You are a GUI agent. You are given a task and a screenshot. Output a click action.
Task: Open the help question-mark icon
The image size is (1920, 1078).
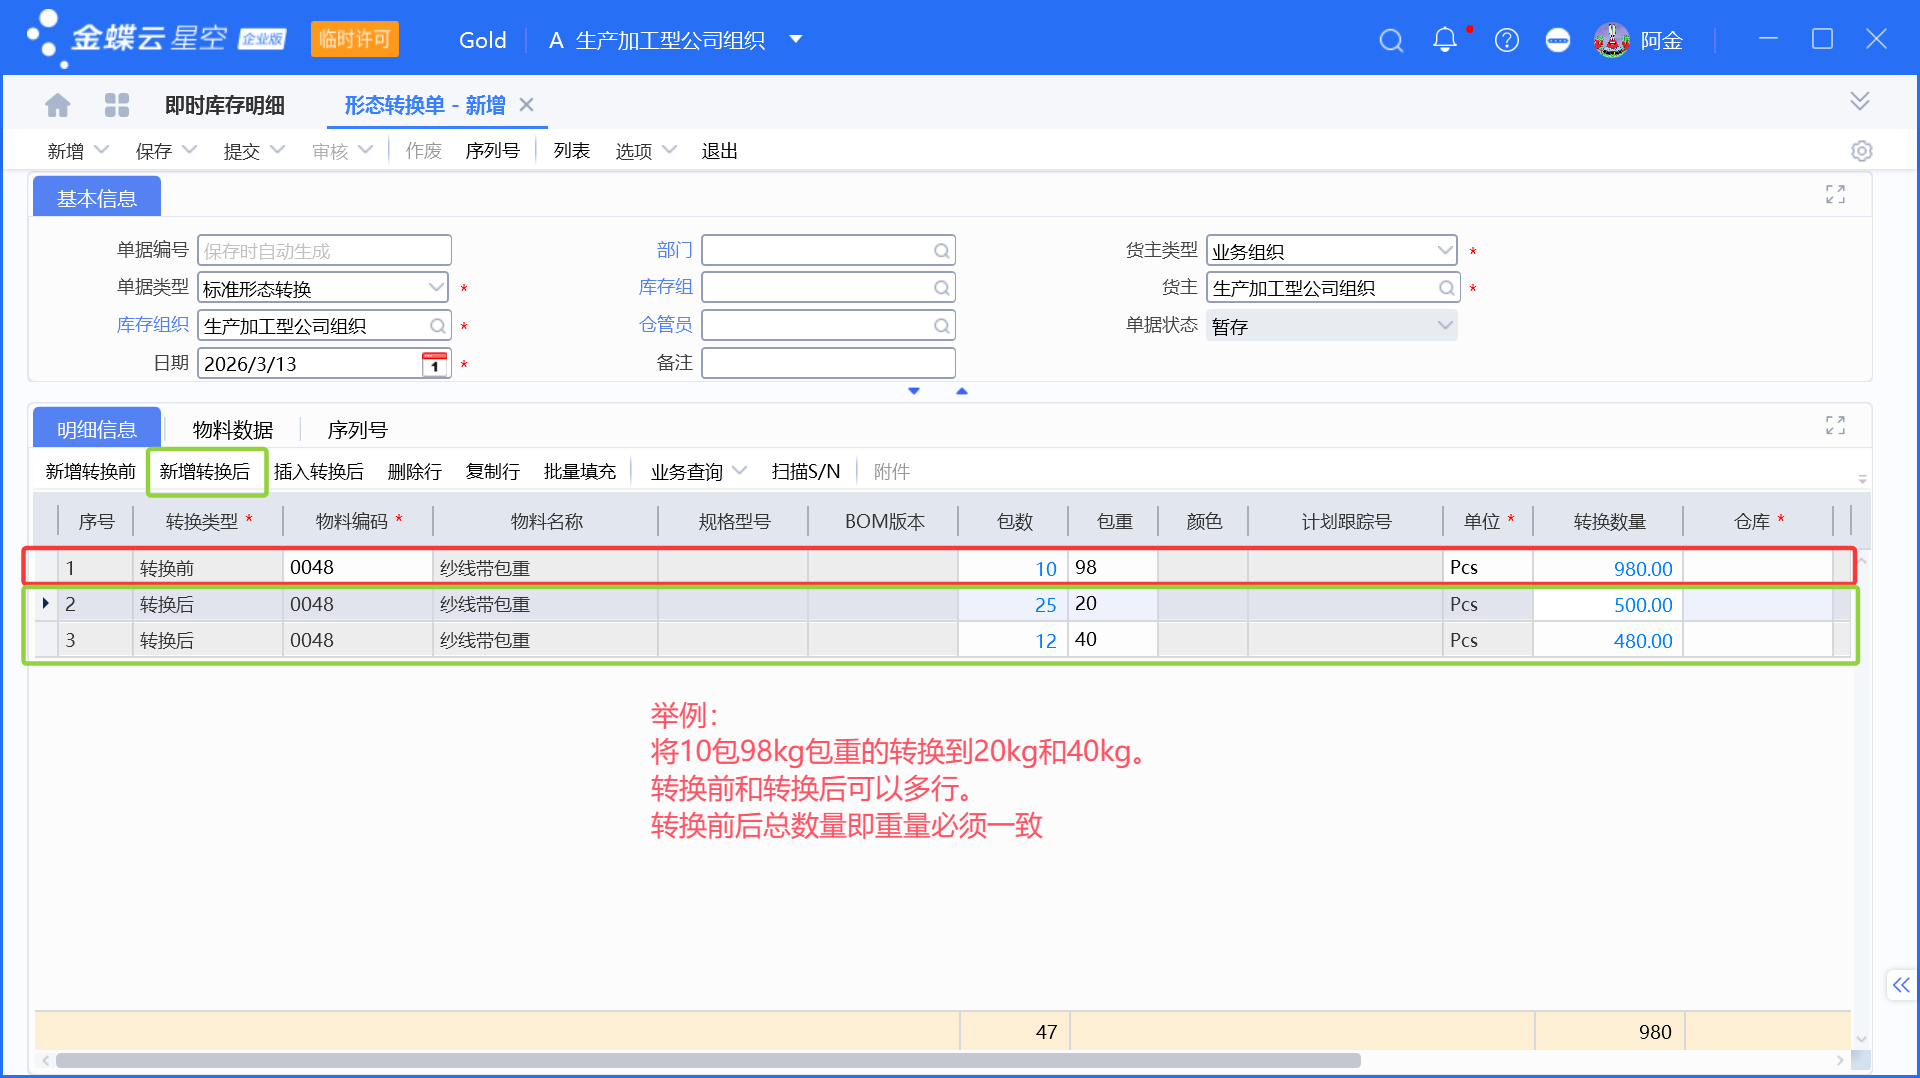pyautogui.click(x=1506, y=40)
